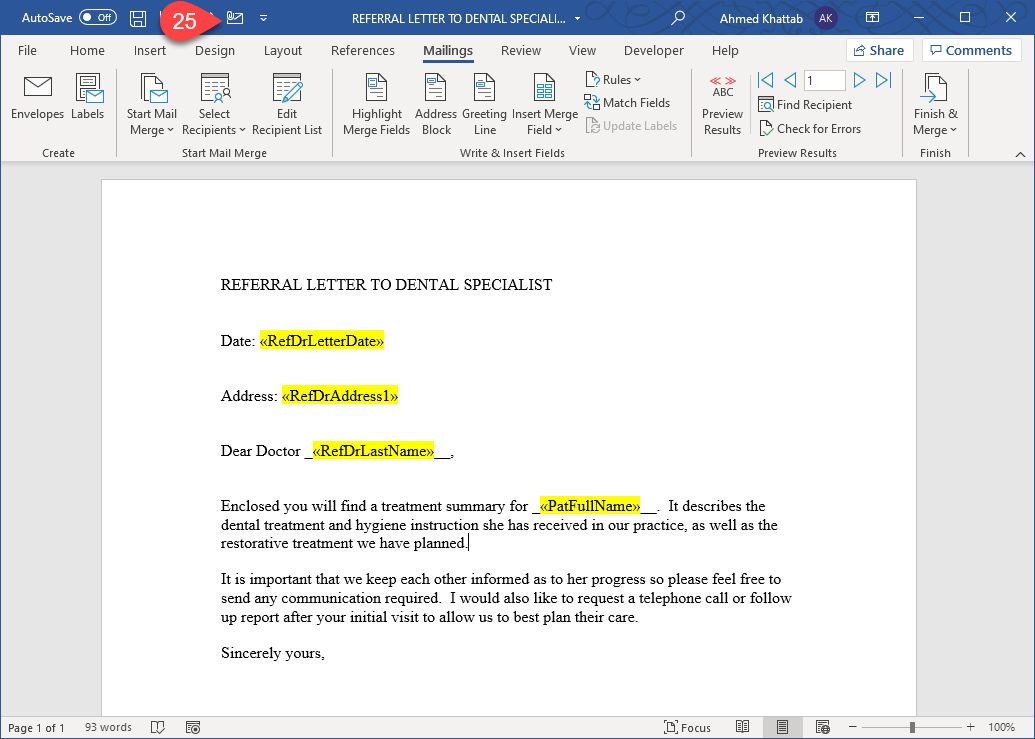
Task: Collapse the ribbon chevron
Action: 1020,154
